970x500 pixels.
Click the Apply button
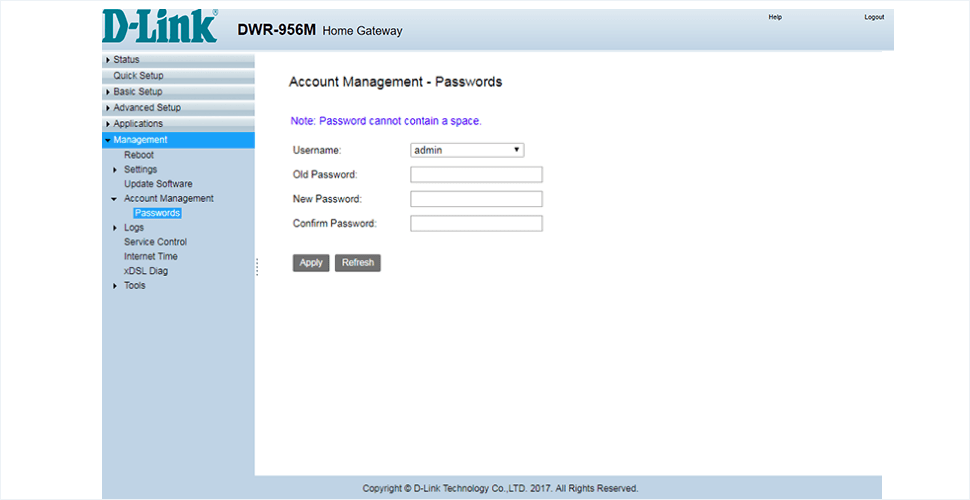point(311,263)
